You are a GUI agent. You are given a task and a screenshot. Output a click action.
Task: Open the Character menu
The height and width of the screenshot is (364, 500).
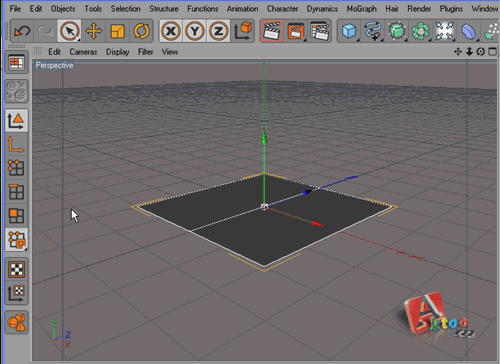(282, 9)
